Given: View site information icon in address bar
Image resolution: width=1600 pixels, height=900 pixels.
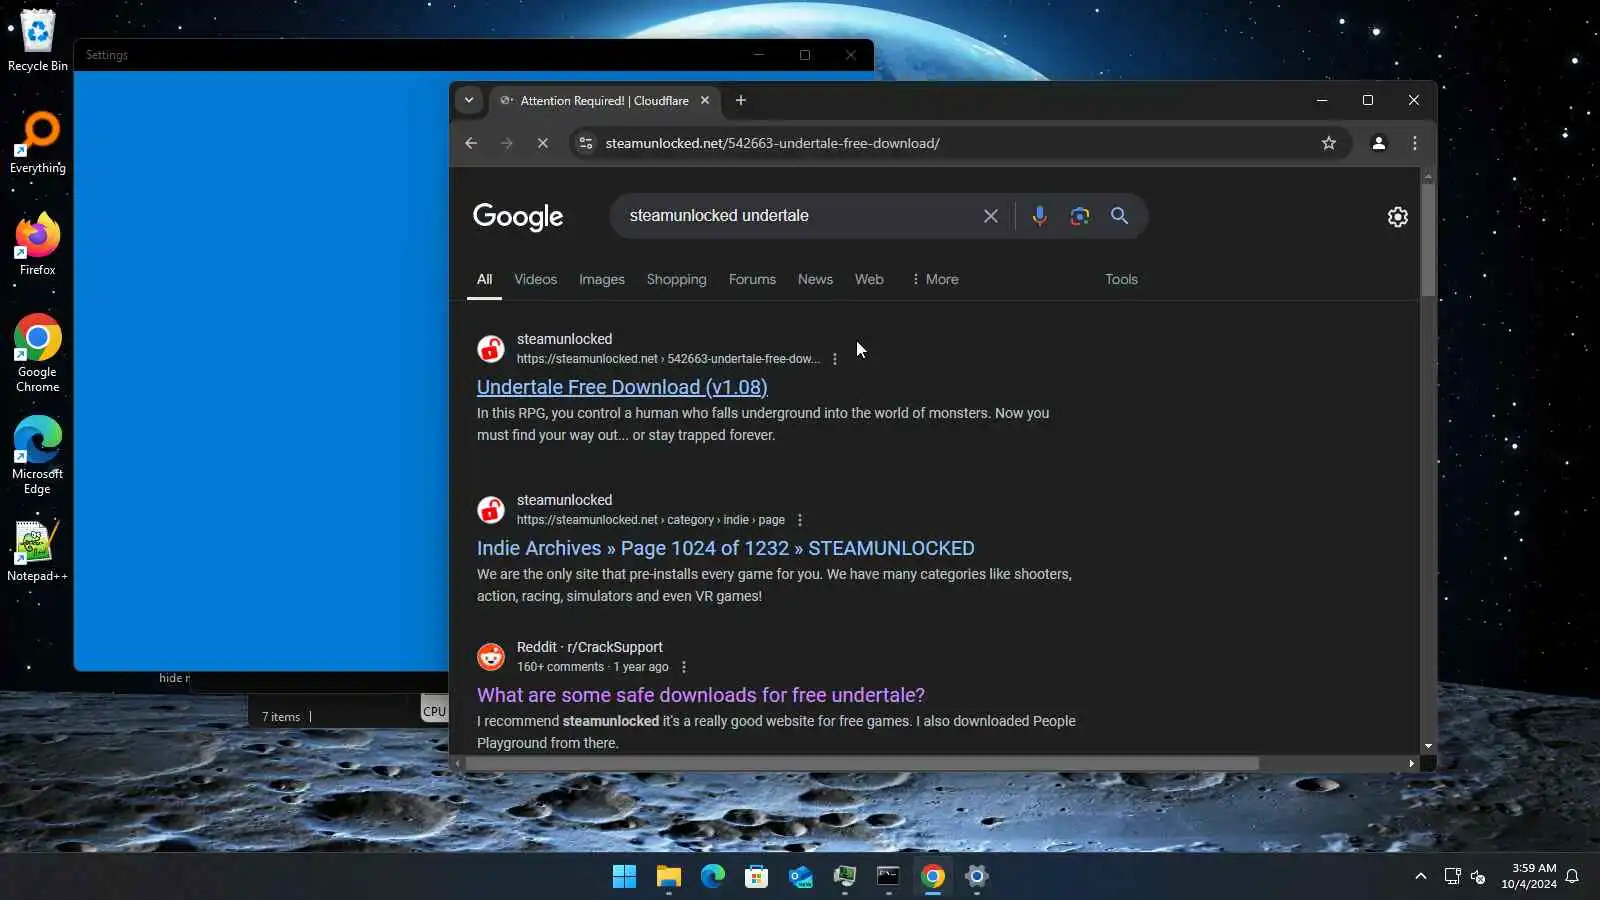Looking at the screenshot, I should (x=587, y=143).
